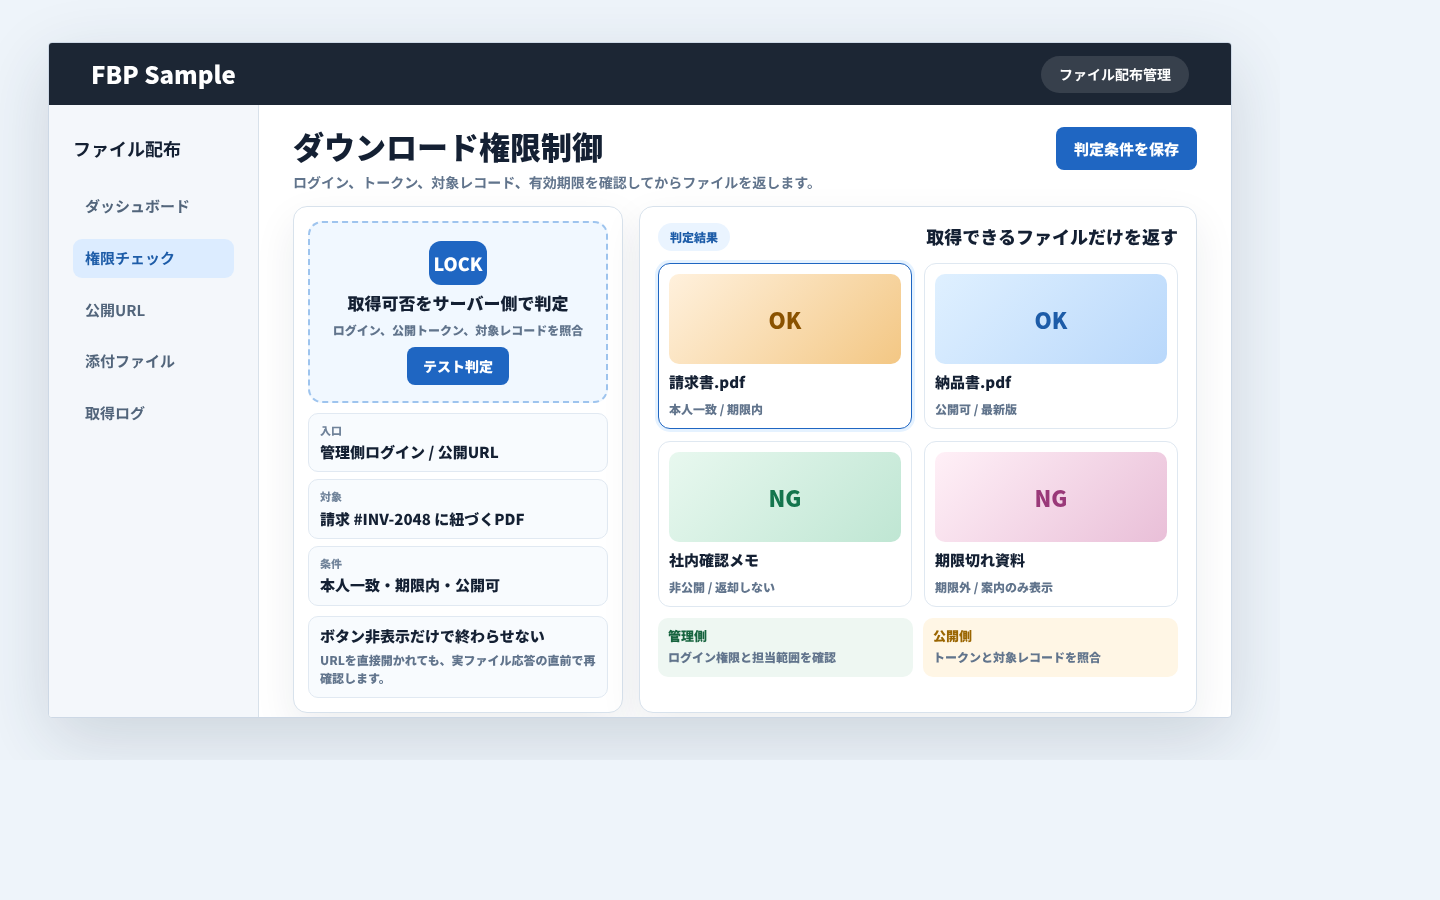Viewport: 1440px width, 900px height.
Task: Go to 公開URL in the sidebar
Action: point(153,310)
